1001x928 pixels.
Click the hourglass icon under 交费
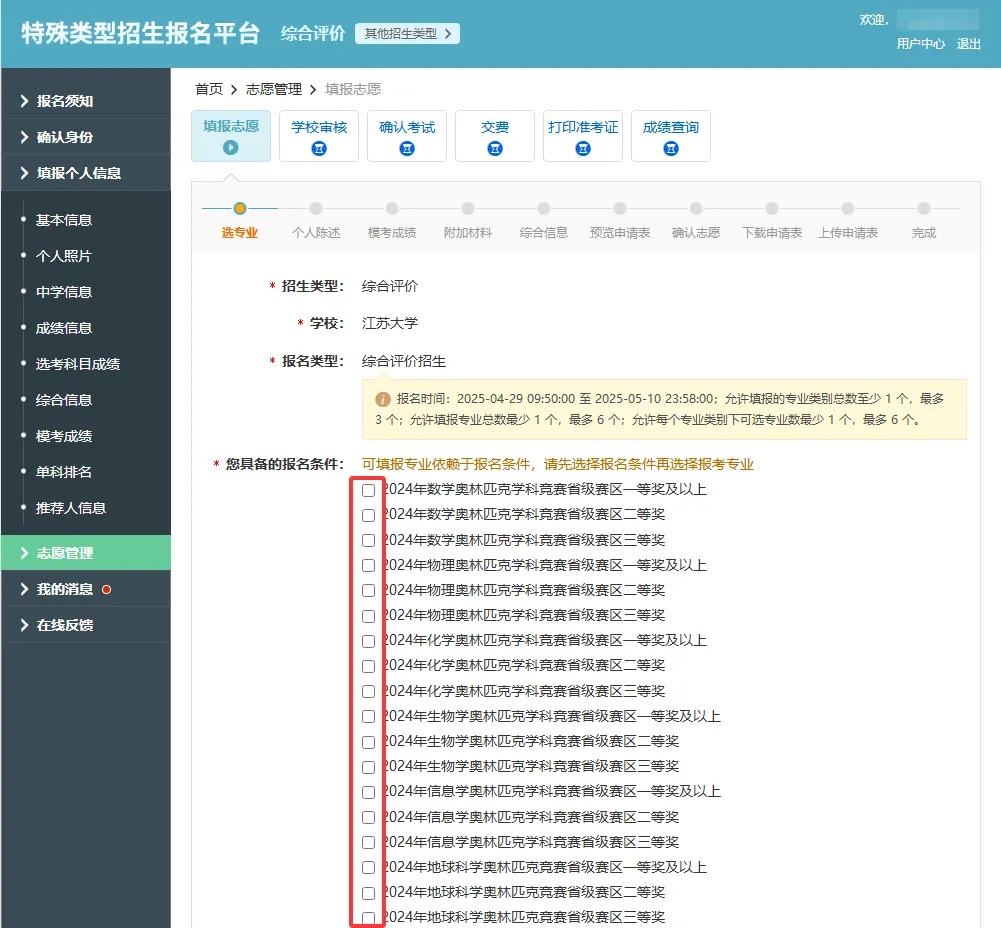pos(495,149)
